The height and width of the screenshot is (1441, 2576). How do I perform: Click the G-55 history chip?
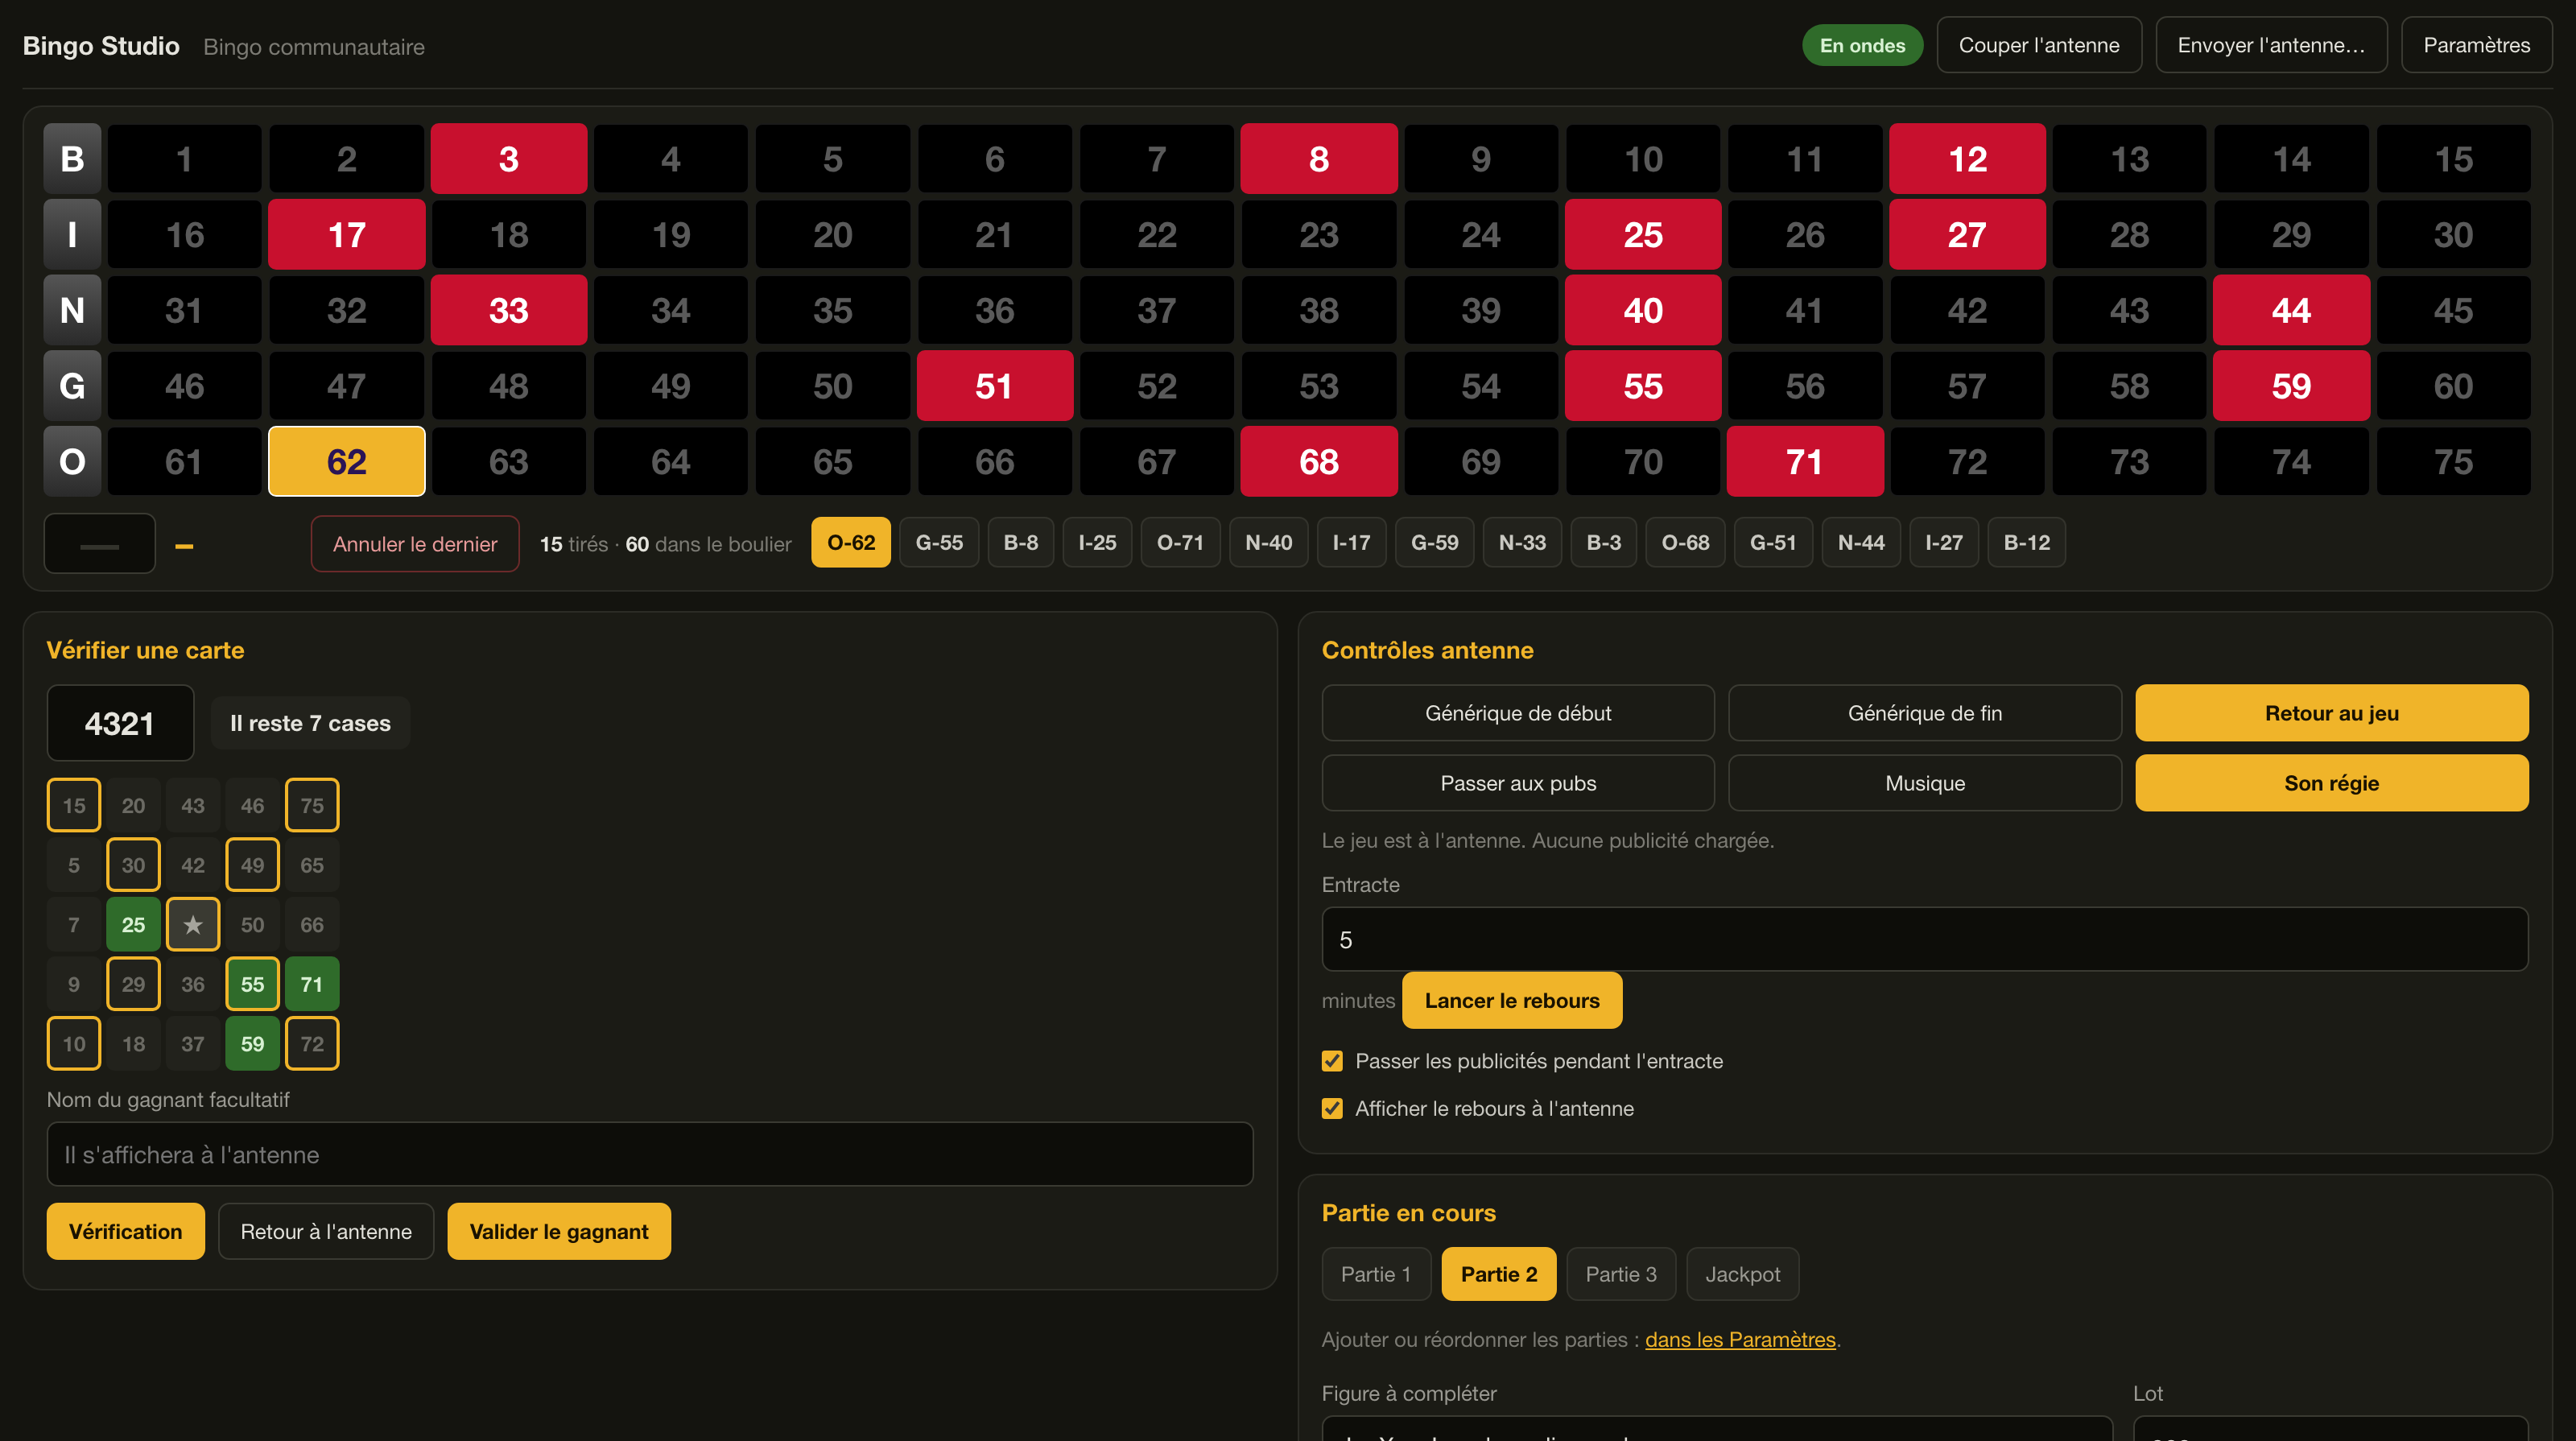(x=939, y=542)
